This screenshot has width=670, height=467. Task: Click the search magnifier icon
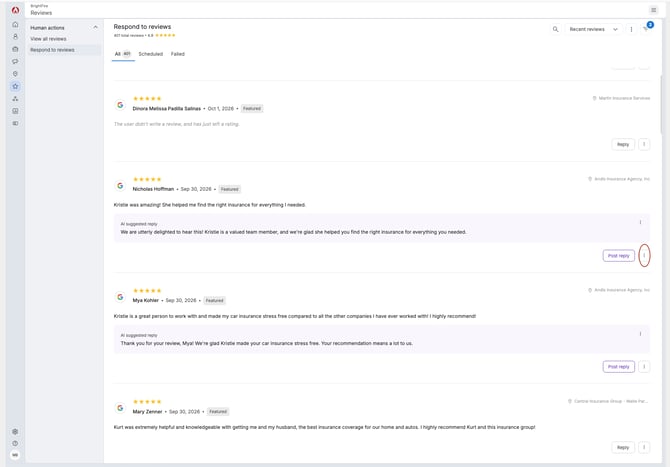(x=555, y=29)
